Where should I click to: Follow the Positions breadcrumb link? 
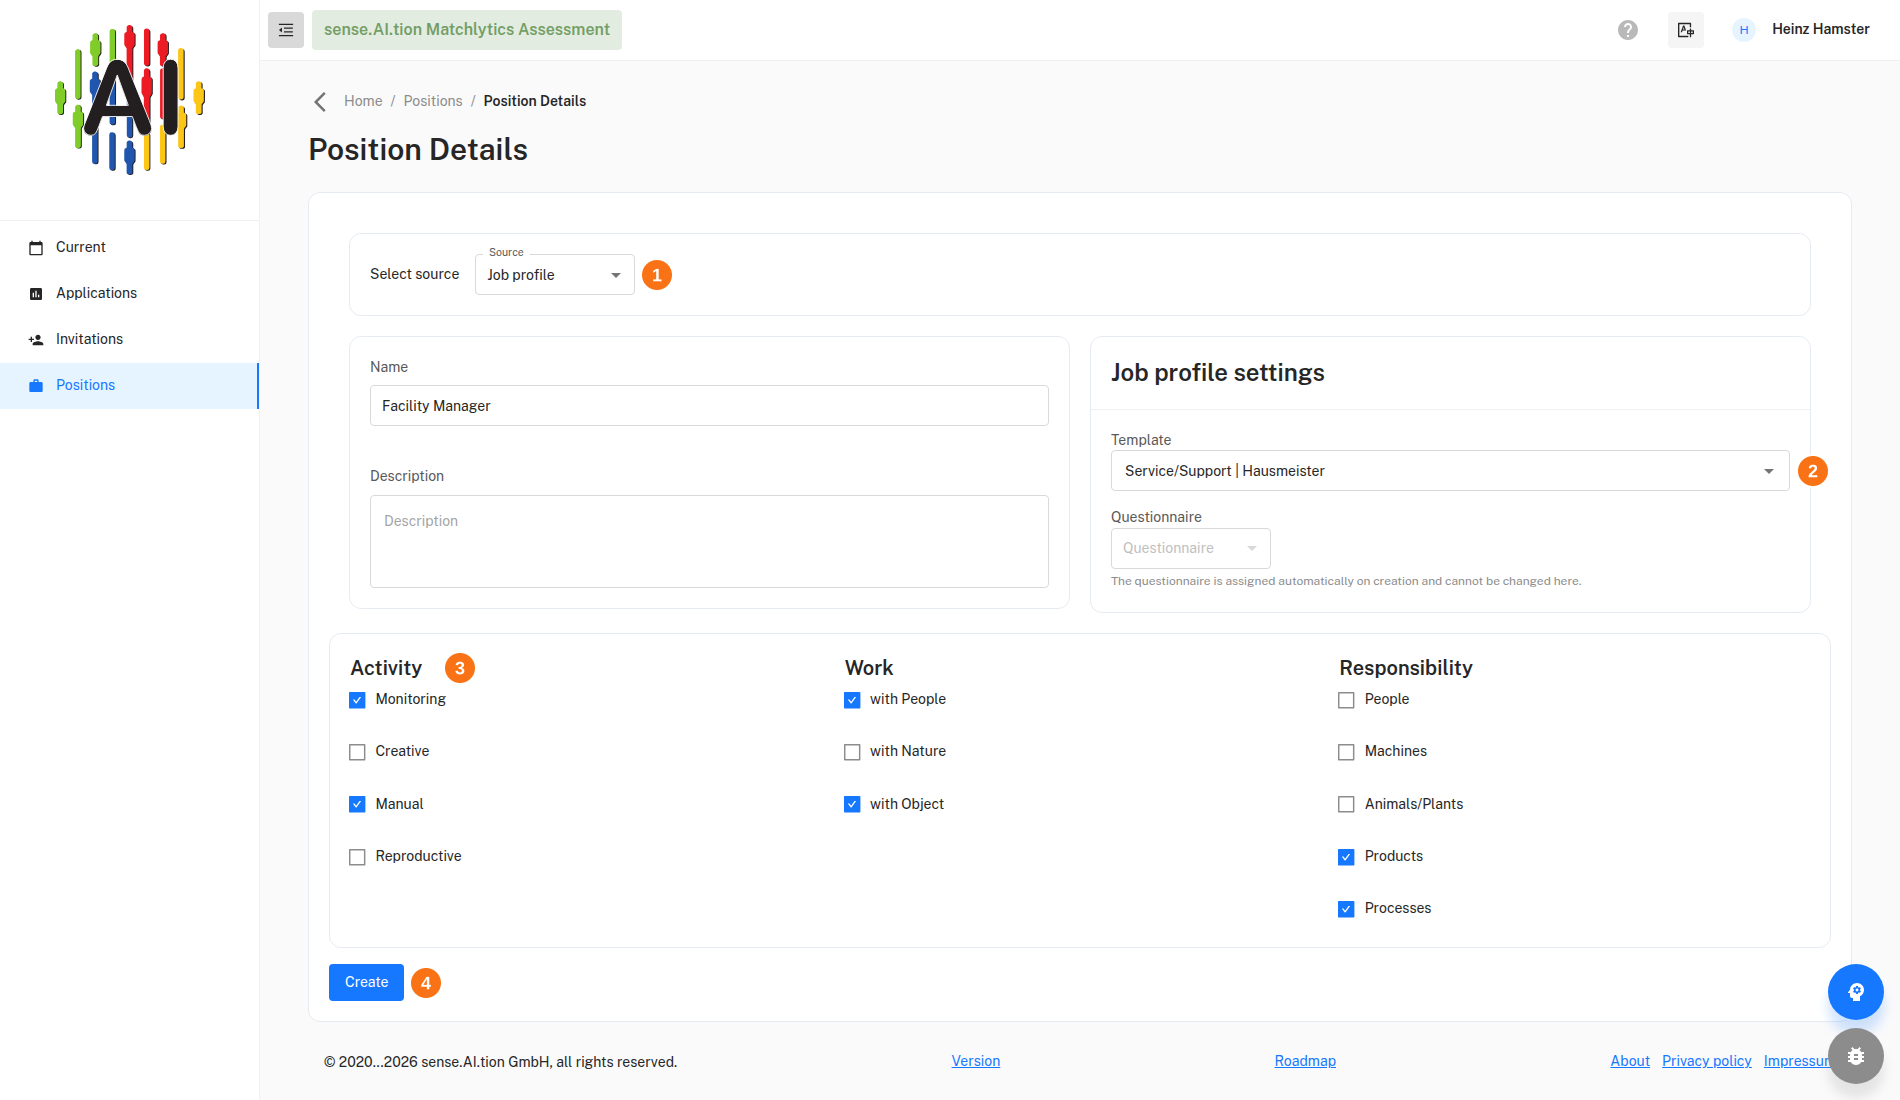pos(433,101)
